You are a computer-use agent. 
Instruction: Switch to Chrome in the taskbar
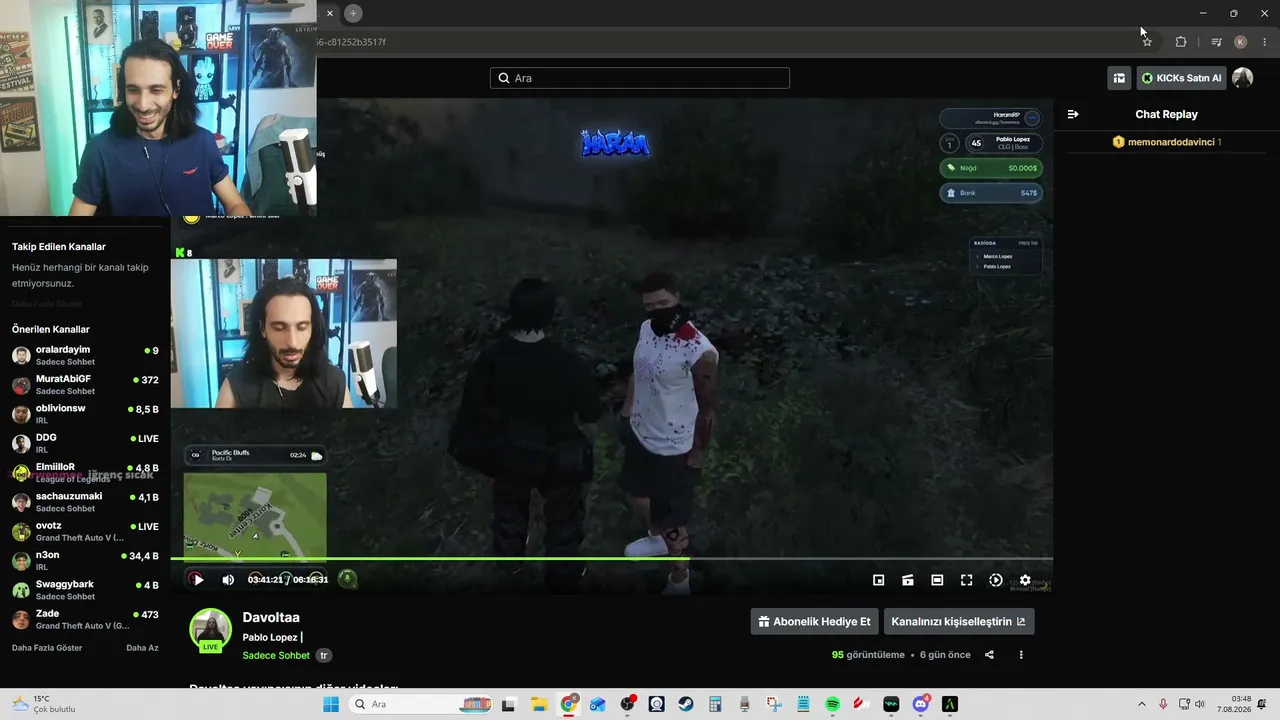click(x=568, y=704)
